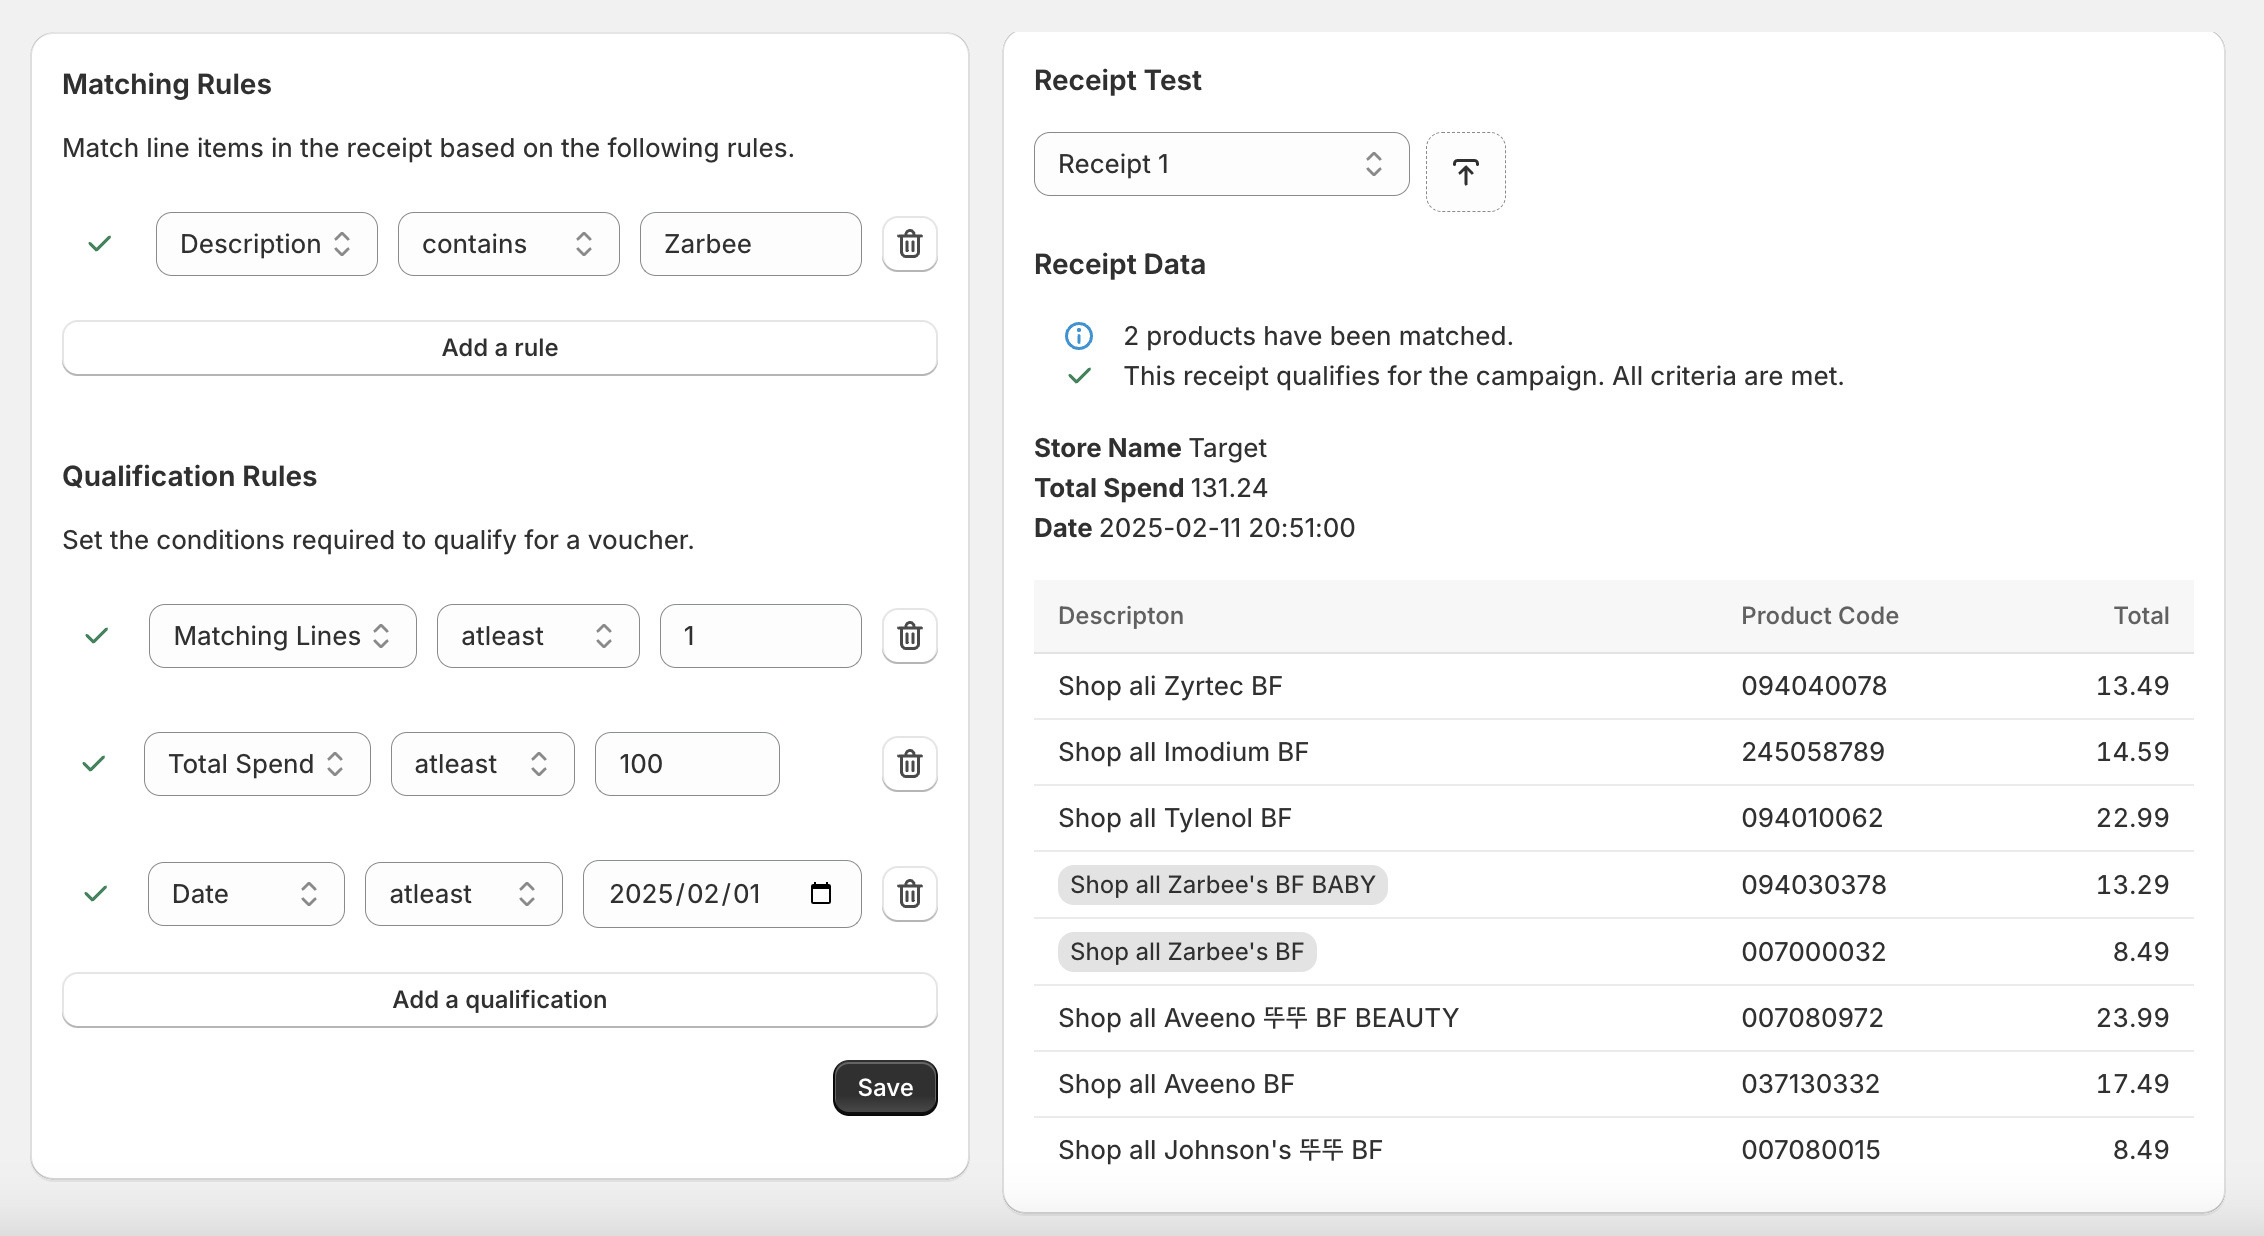Image resolution: width=2264 pixels, height=1236 pixels.
Task: Open the Receipt 1 selector
Action: tap(1222, 164)
